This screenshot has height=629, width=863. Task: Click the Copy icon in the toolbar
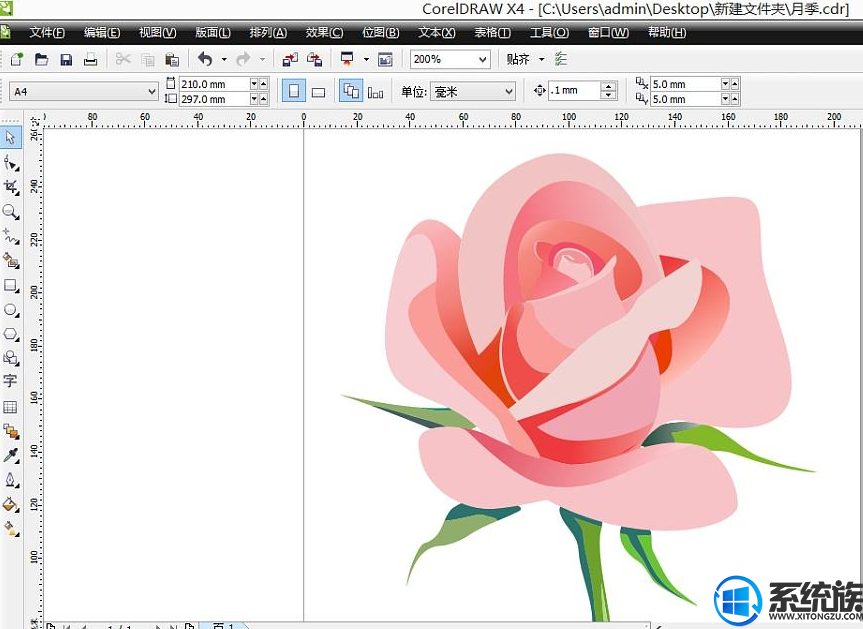148,59
